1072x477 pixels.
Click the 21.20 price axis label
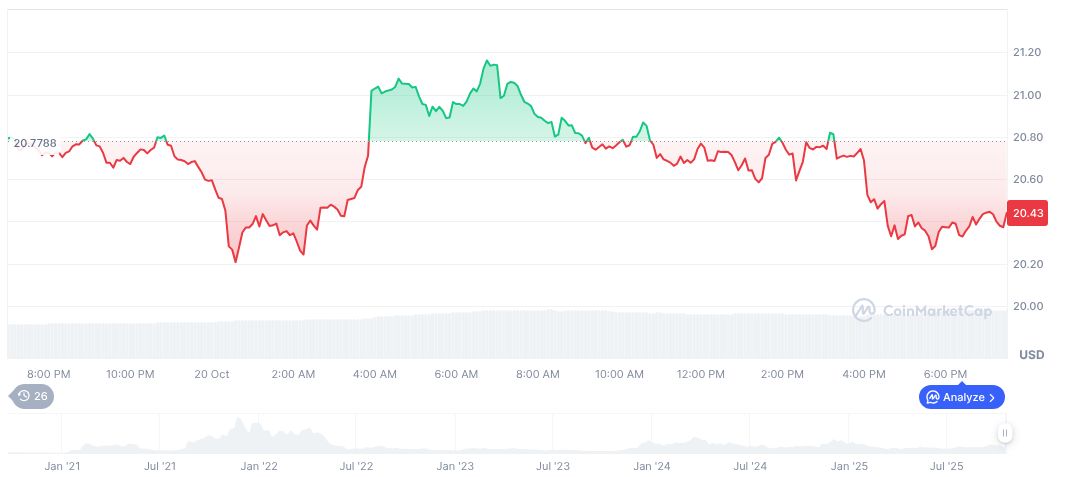[1027, 52]
